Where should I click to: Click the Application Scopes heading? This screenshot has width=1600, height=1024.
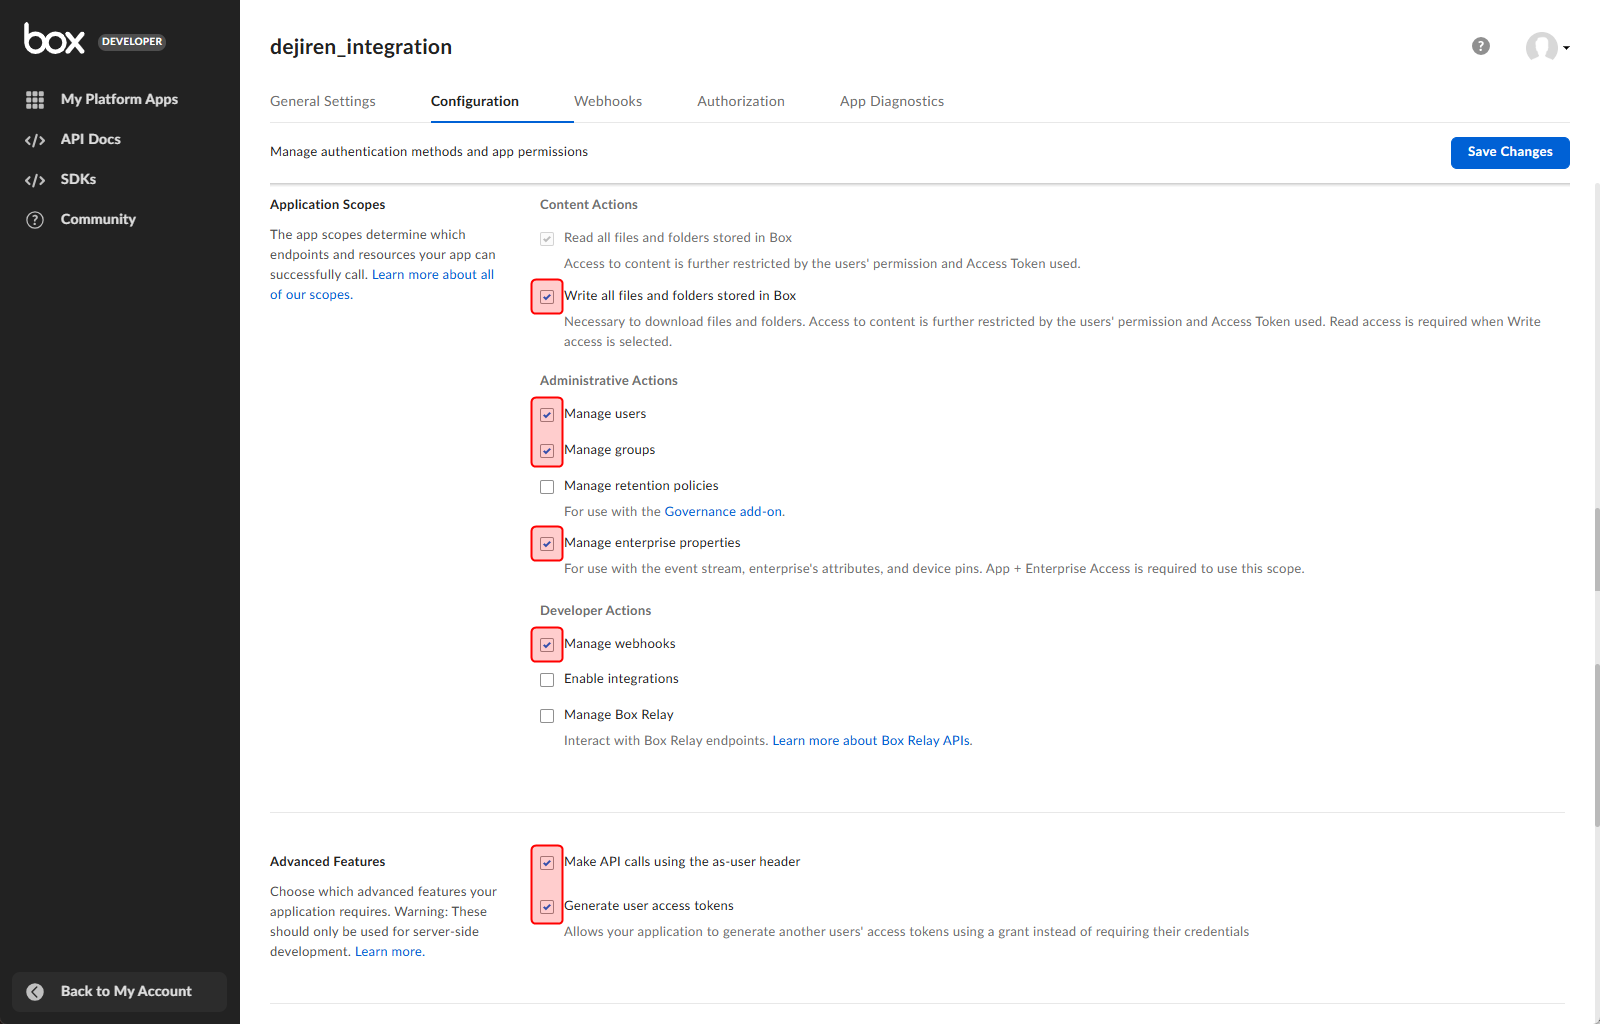pyautogui.click(x=327, y=205)
